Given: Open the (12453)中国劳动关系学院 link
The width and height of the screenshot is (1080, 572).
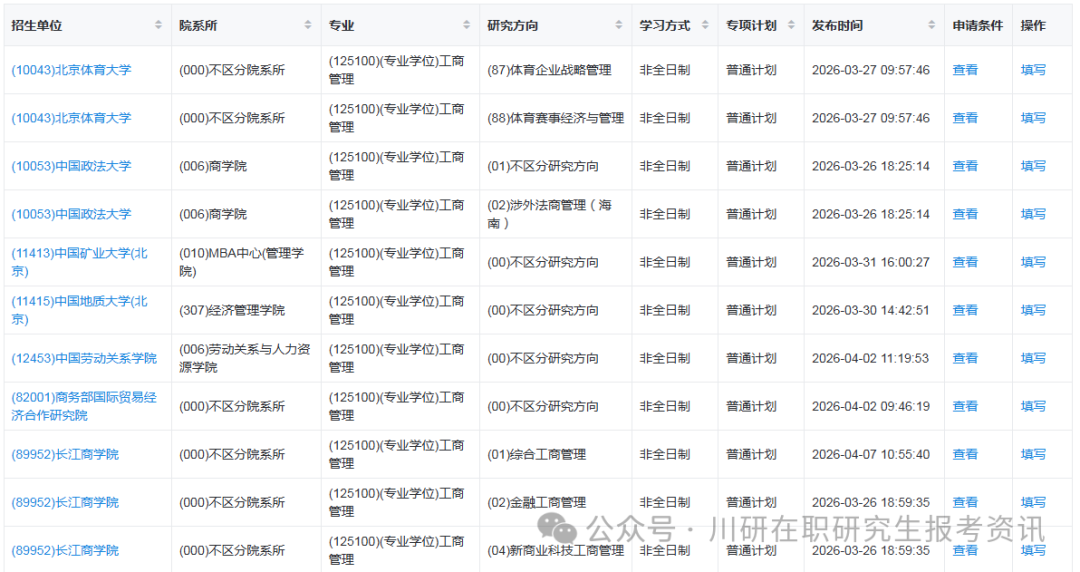Looking at the screenshot, I should point(84,358).
